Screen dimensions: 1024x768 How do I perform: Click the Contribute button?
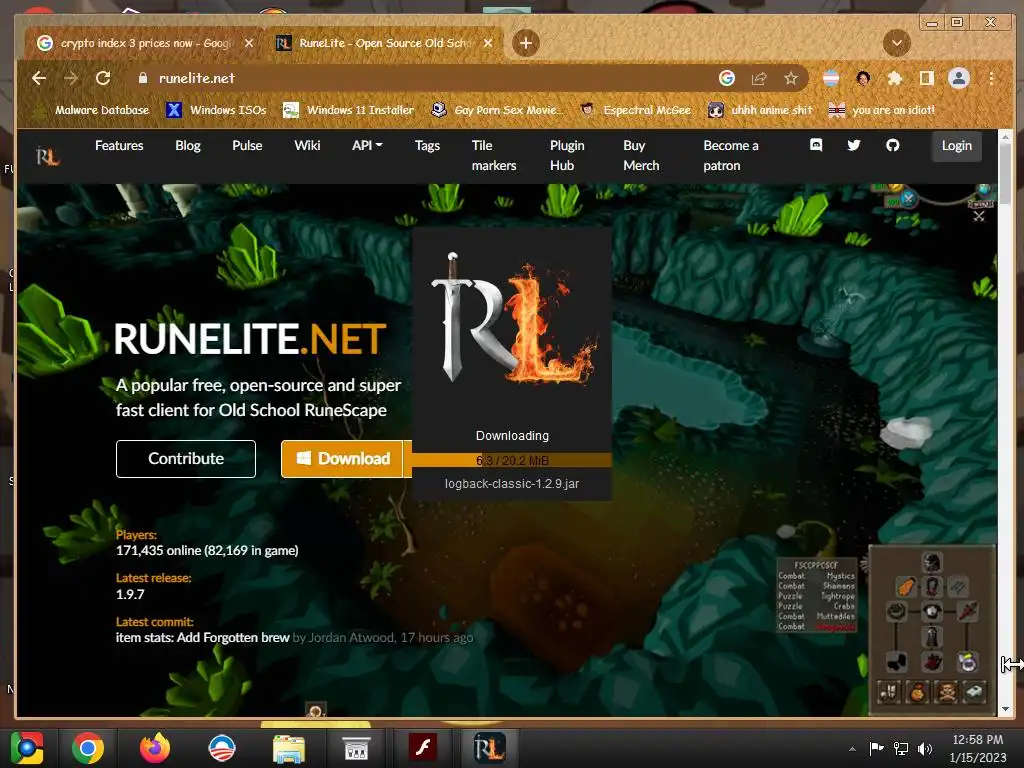pyautogui.click(x=186, y=458)
